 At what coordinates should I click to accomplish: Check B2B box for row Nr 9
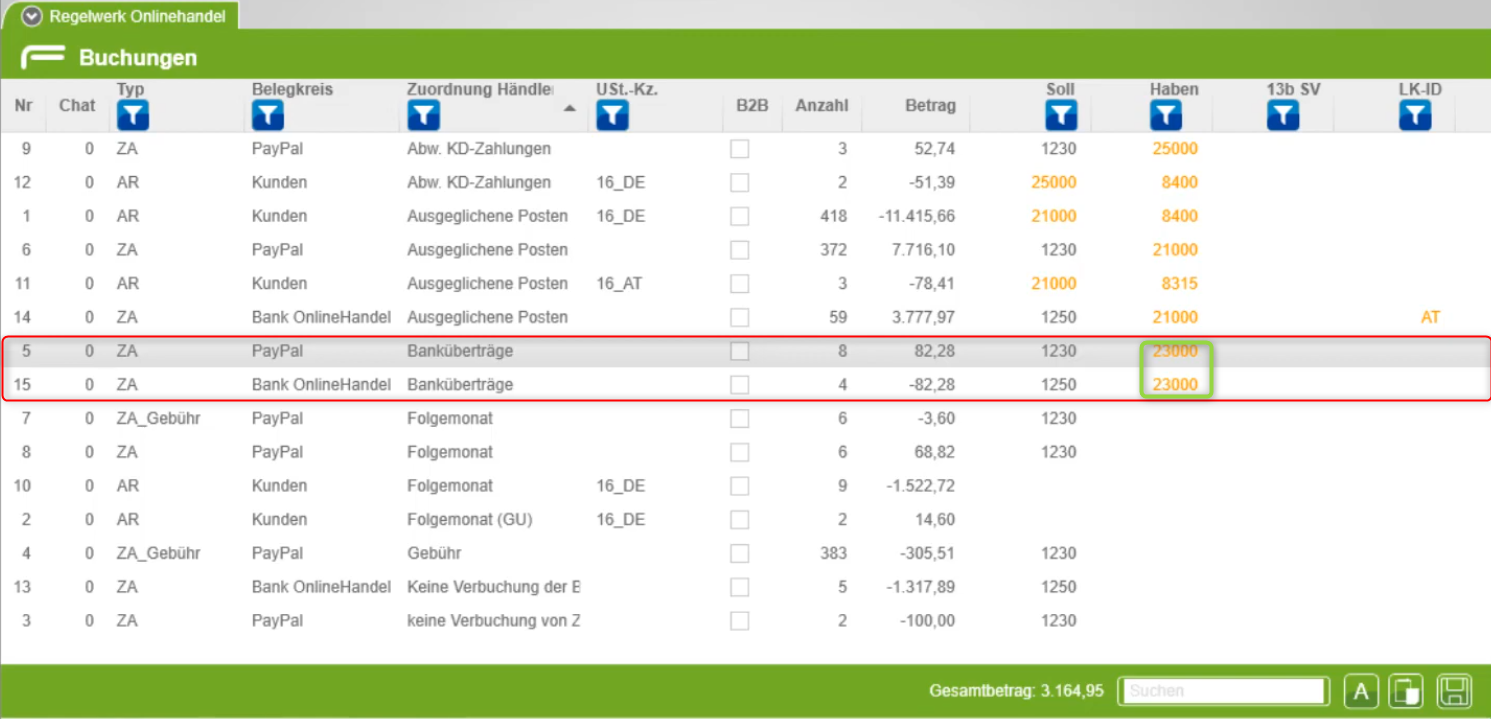pyautogui.click(x=739, y=149)
